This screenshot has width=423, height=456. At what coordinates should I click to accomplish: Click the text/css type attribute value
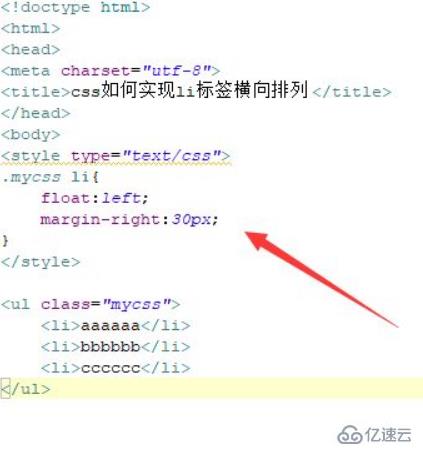[172, 156]
